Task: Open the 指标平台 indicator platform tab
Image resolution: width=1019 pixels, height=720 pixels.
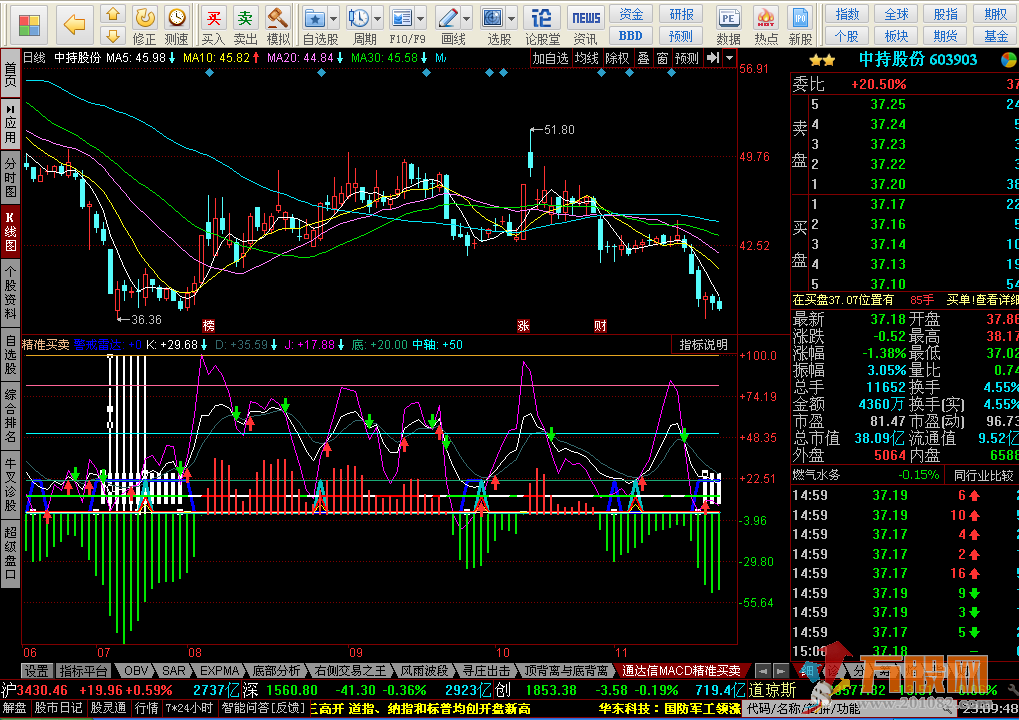Action: pyautogui.click(x=83, y=670)
